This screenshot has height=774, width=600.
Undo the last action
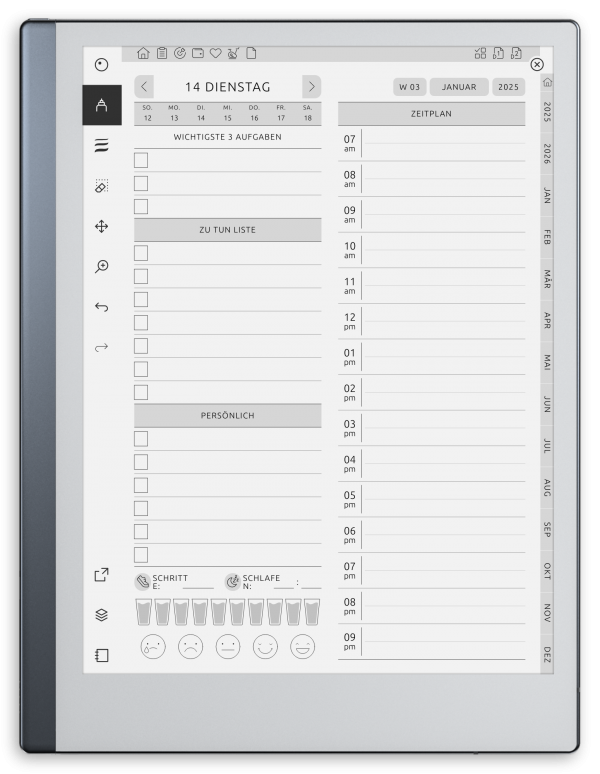tap(101, 307)
